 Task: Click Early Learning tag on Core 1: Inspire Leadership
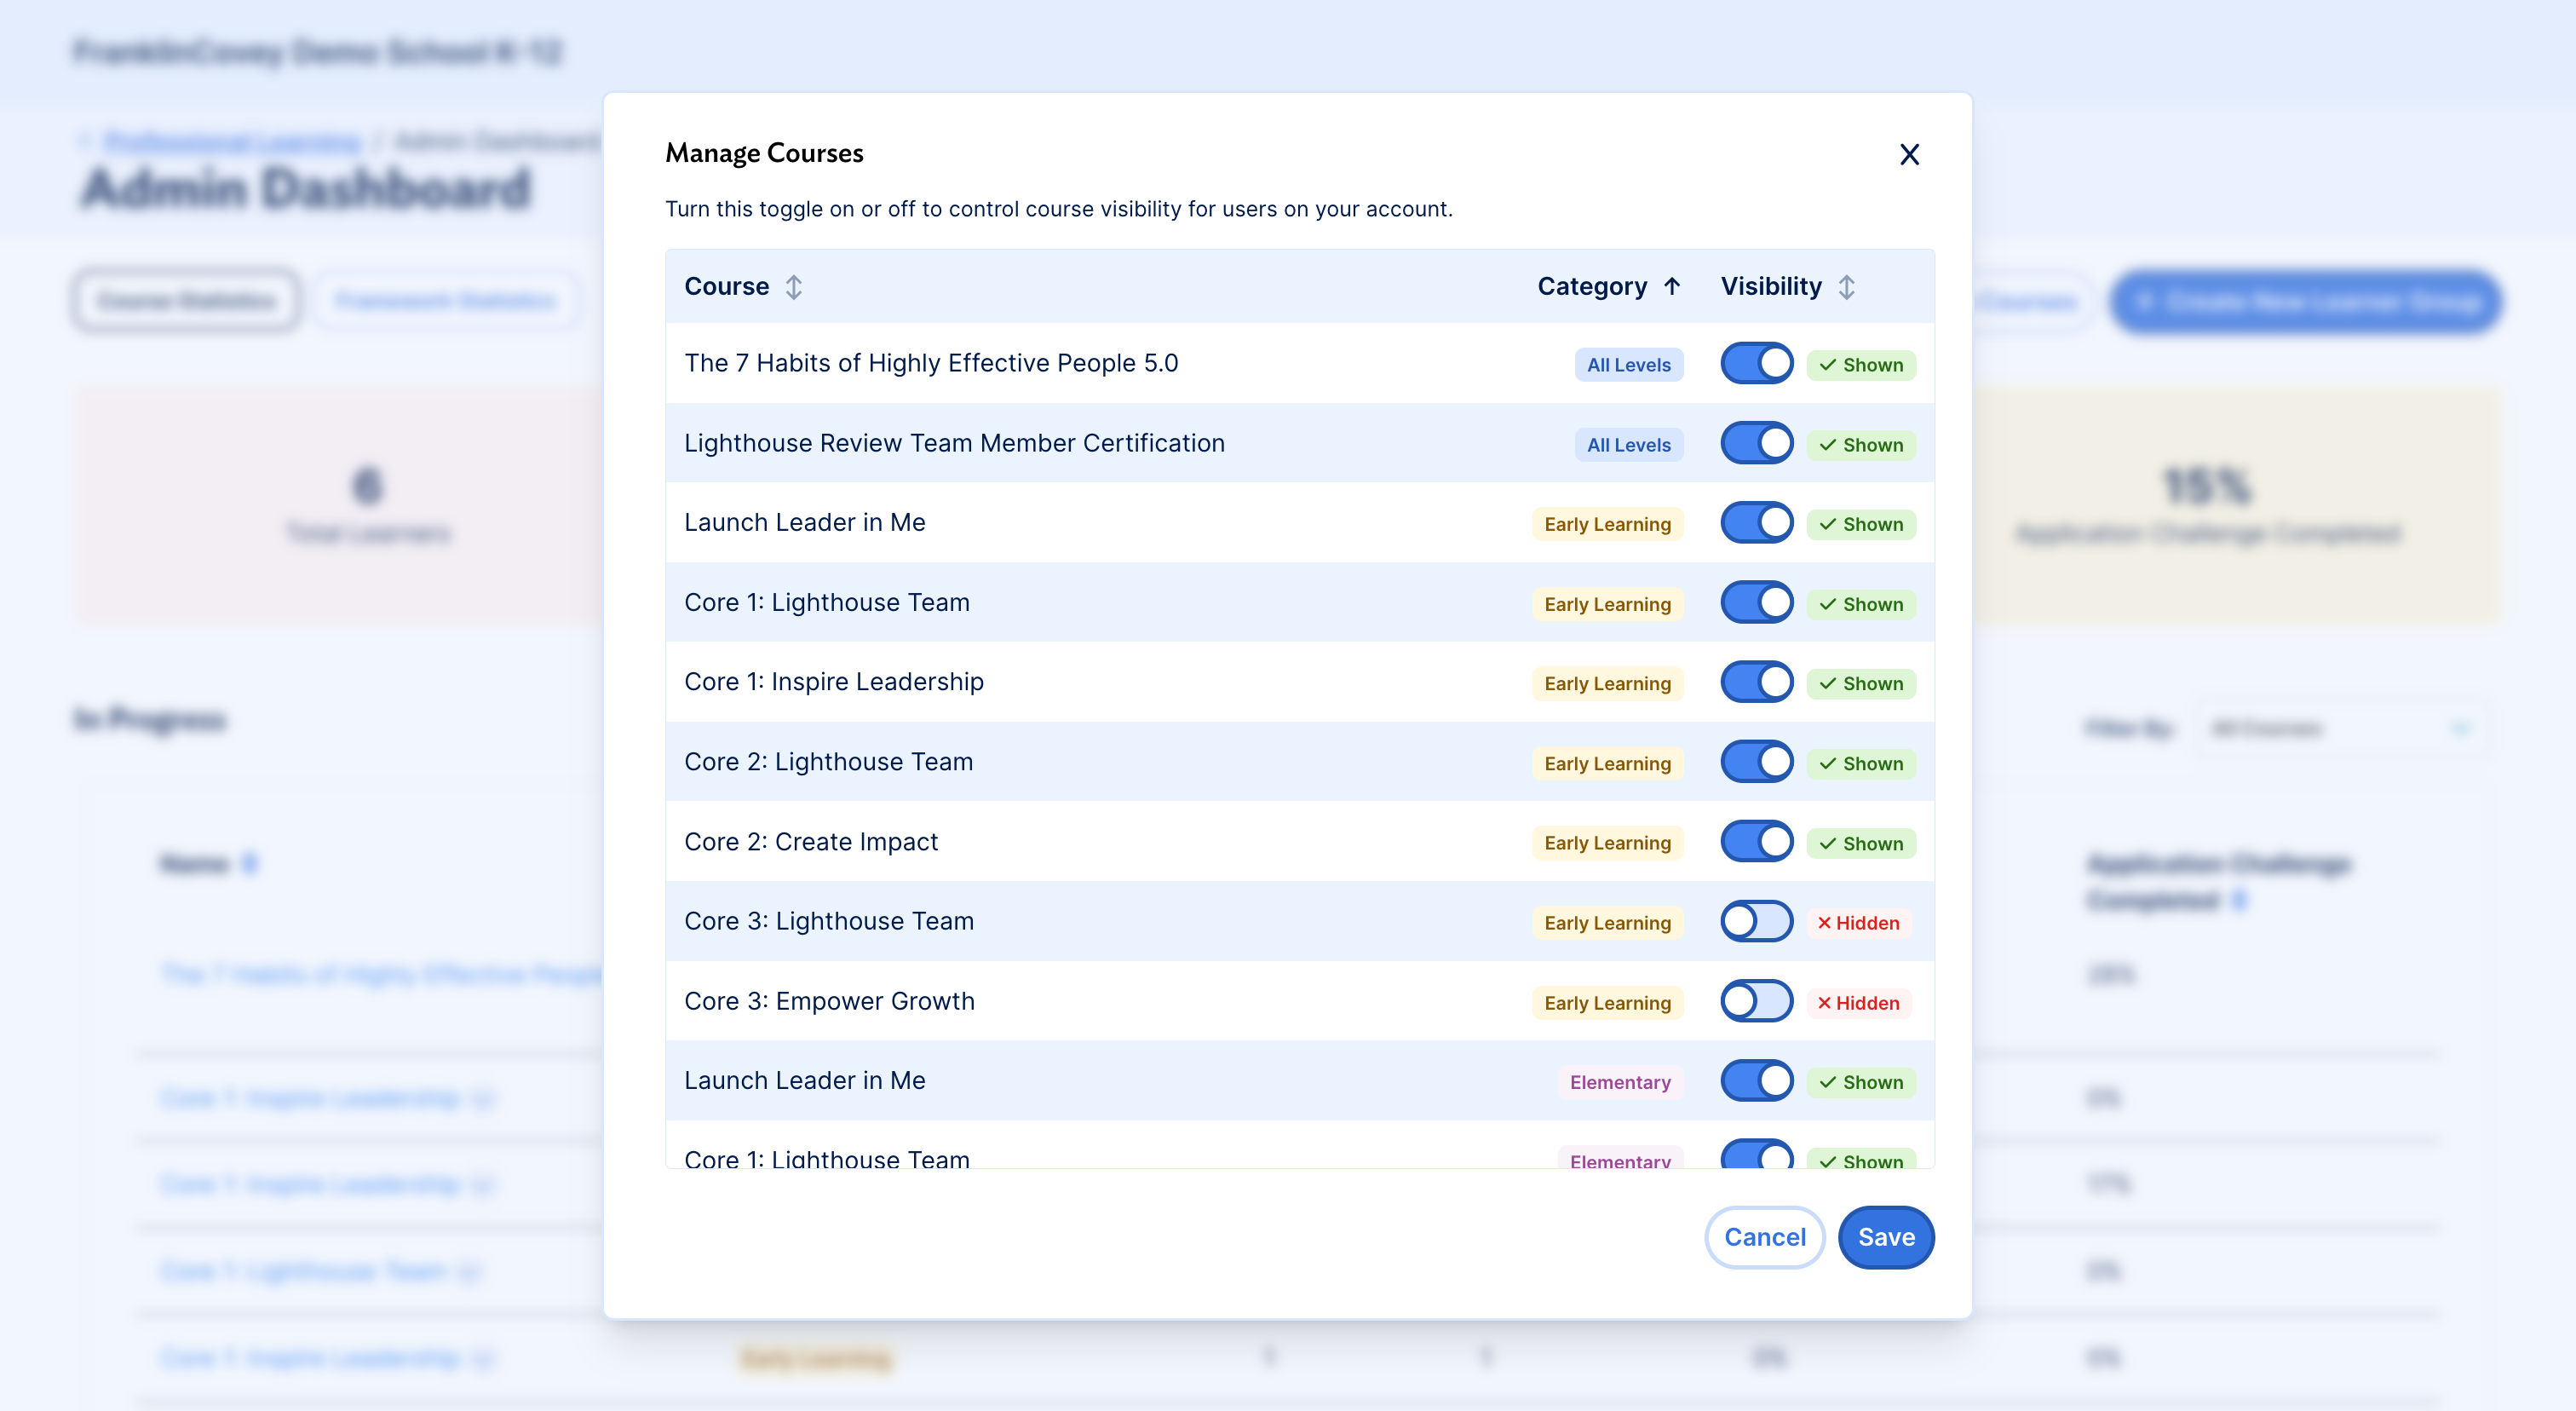pyautogui.click(x=1607, y=684)
